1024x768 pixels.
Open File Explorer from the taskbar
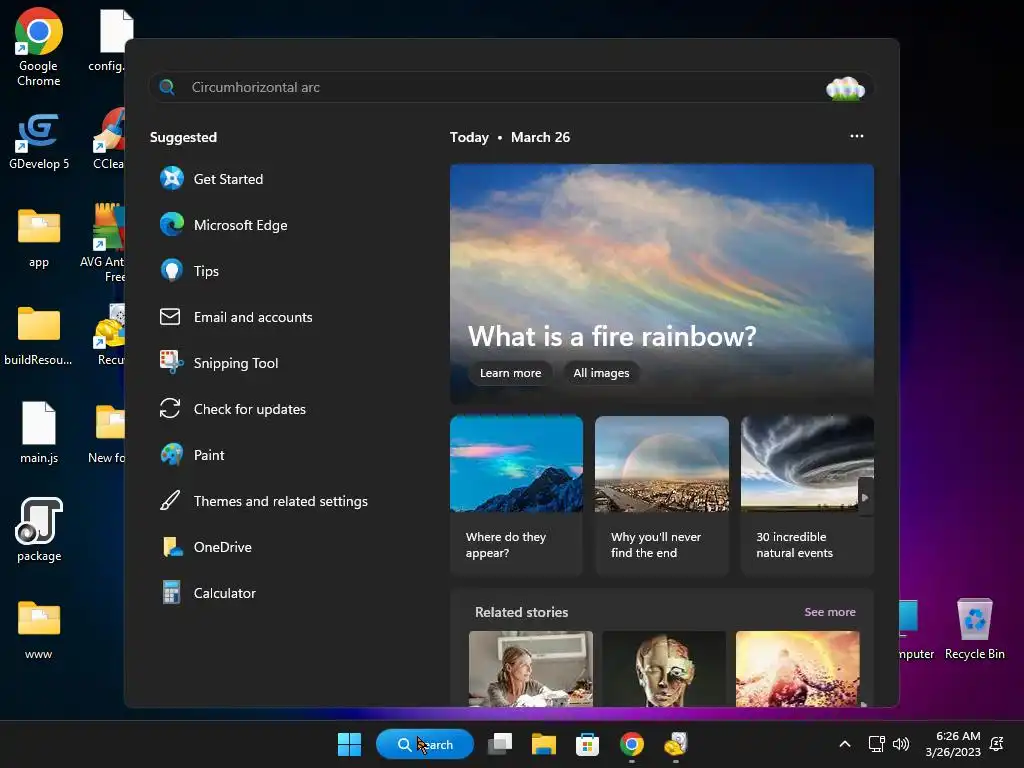click(543, 744)
